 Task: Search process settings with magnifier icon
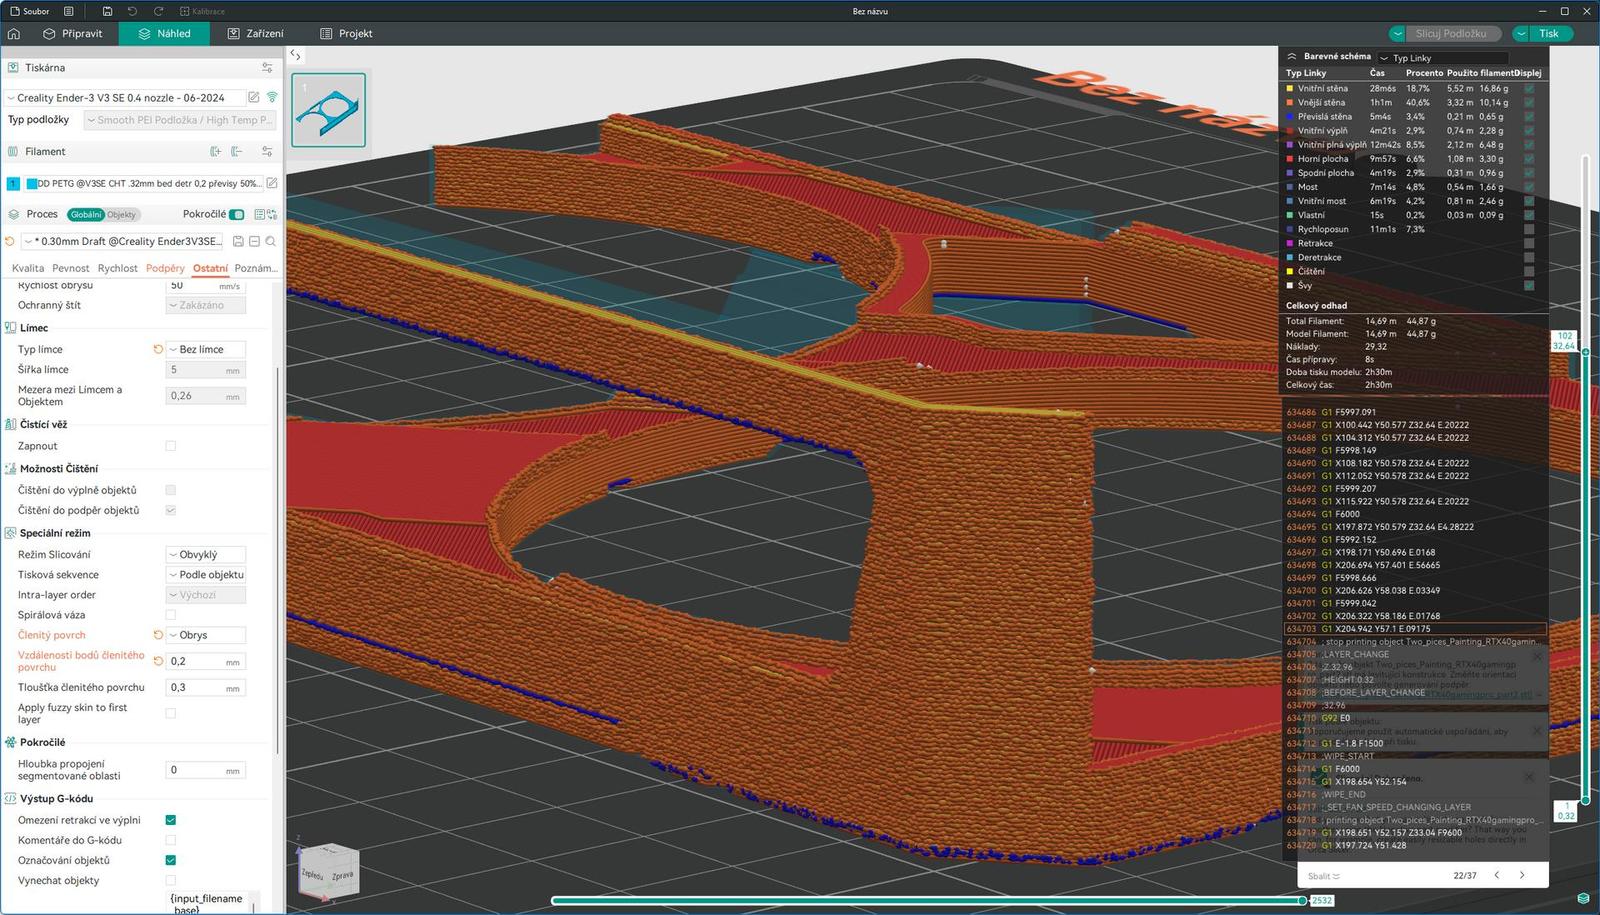point(270,241)
